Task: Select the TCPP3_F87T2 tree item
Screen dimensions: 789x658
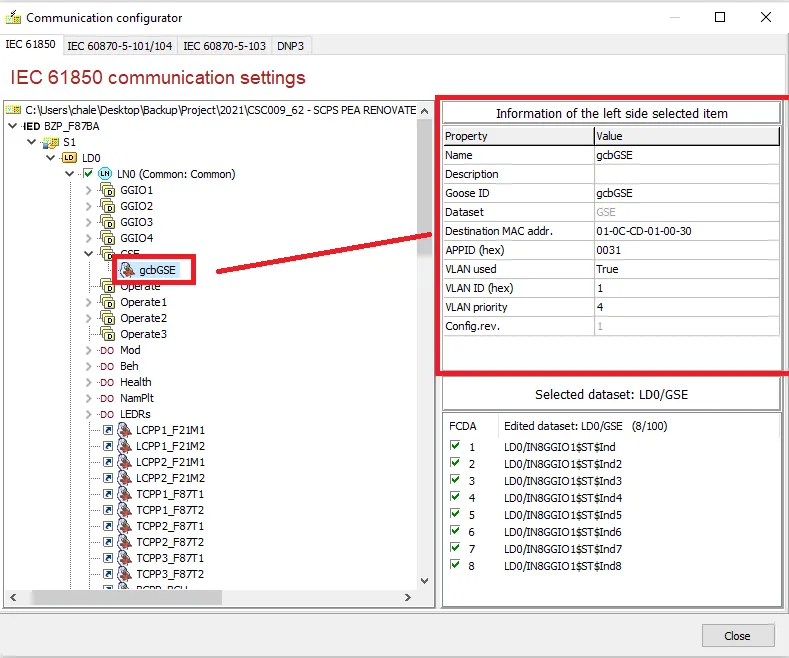Action: pos(170,574)
